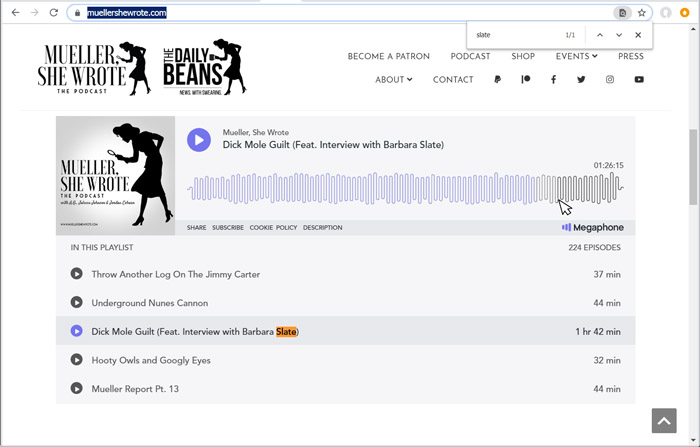This screenshot has width=700, height=447.
Task: Open the SHOP menu item
Action: pyautogui.click(x=523, y=56)
